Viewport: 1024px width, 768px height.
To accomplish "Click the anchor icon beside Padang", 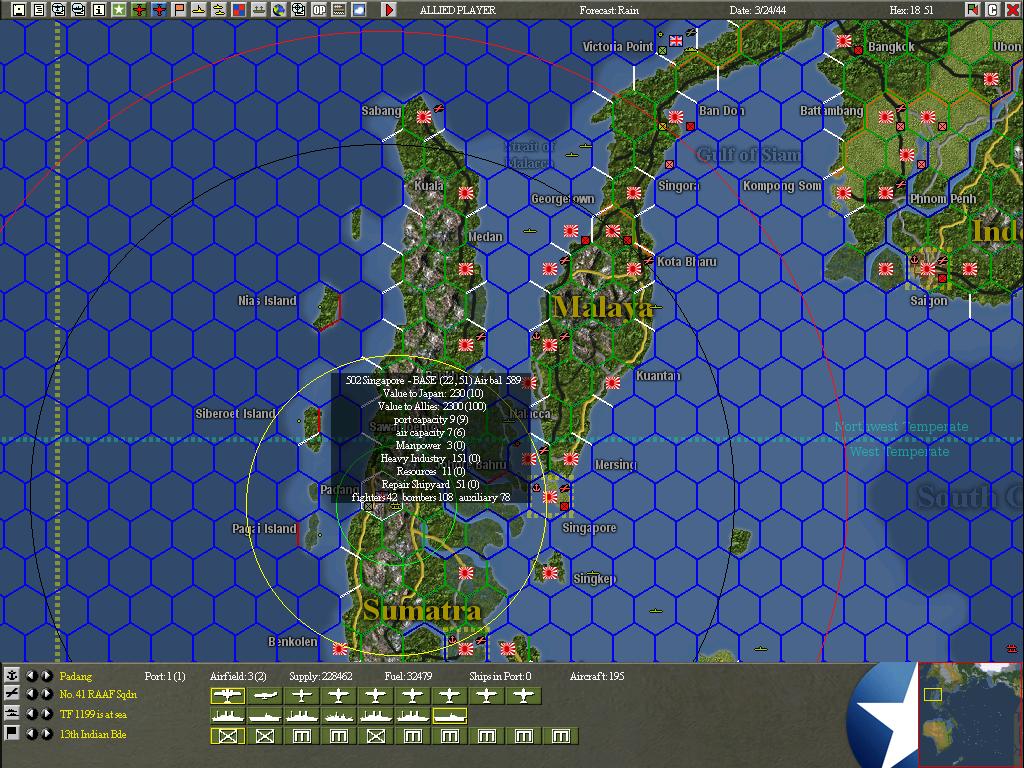I will click(11, 675).
